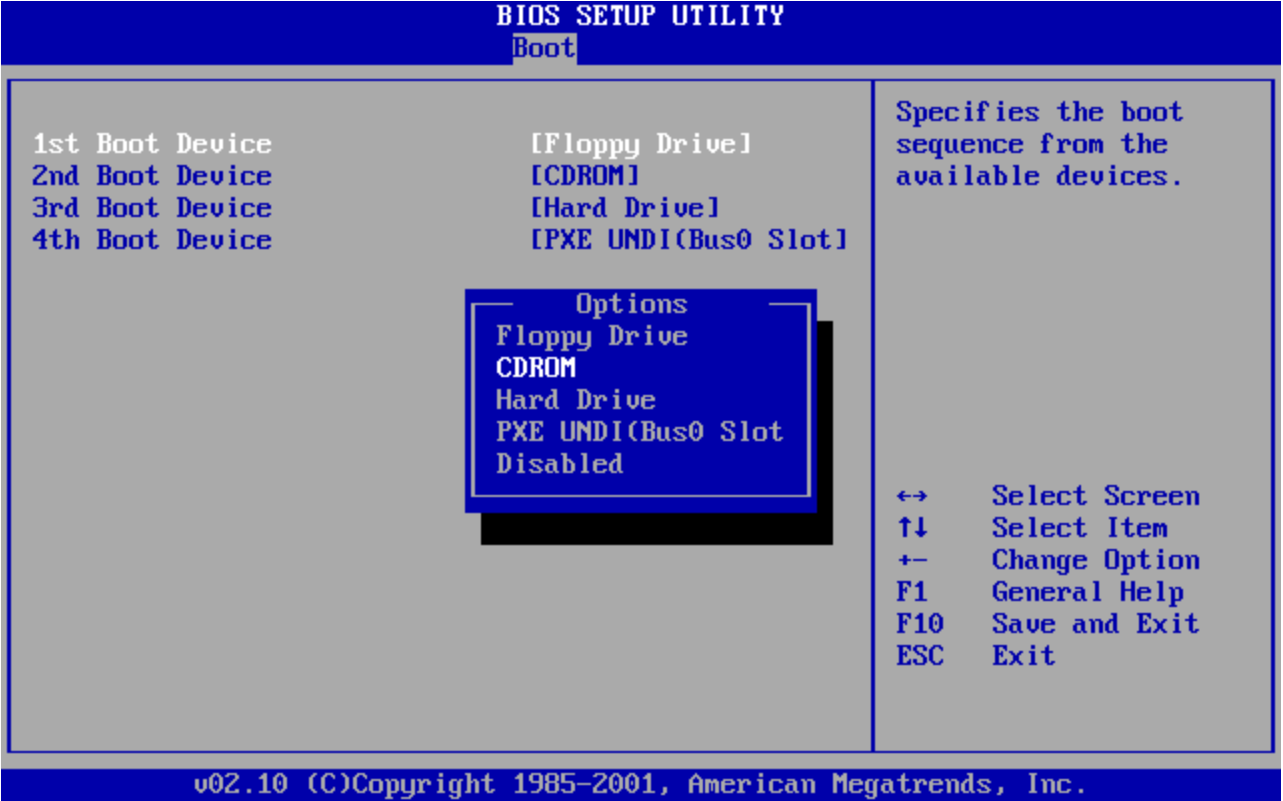Click the ESC key label
This screenshot has width=1283, height=801.
click(920, 656)
